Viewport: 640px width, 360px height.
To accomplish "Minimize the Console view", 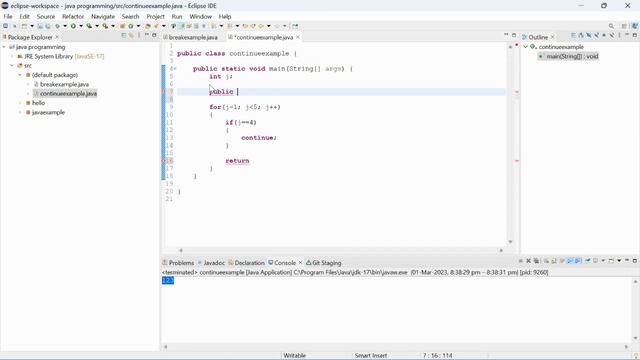I will (x=627, y=260).
